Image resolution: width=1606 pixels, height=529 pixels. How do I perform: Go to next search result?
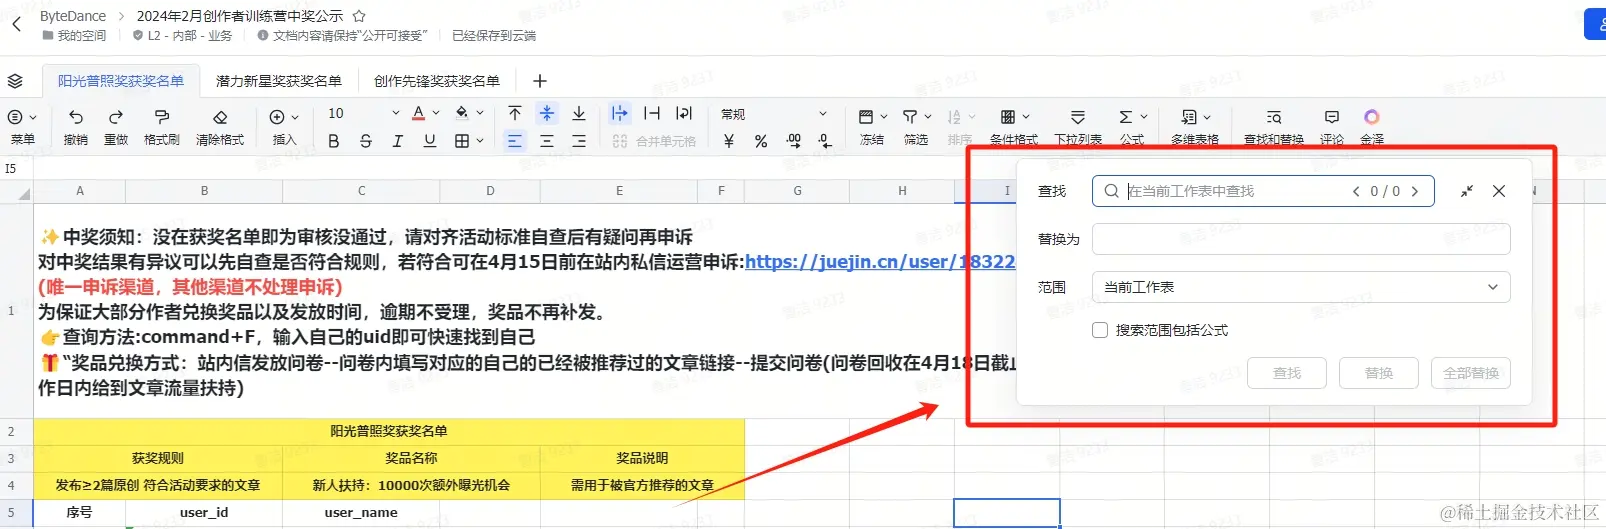pos(1415,191)
